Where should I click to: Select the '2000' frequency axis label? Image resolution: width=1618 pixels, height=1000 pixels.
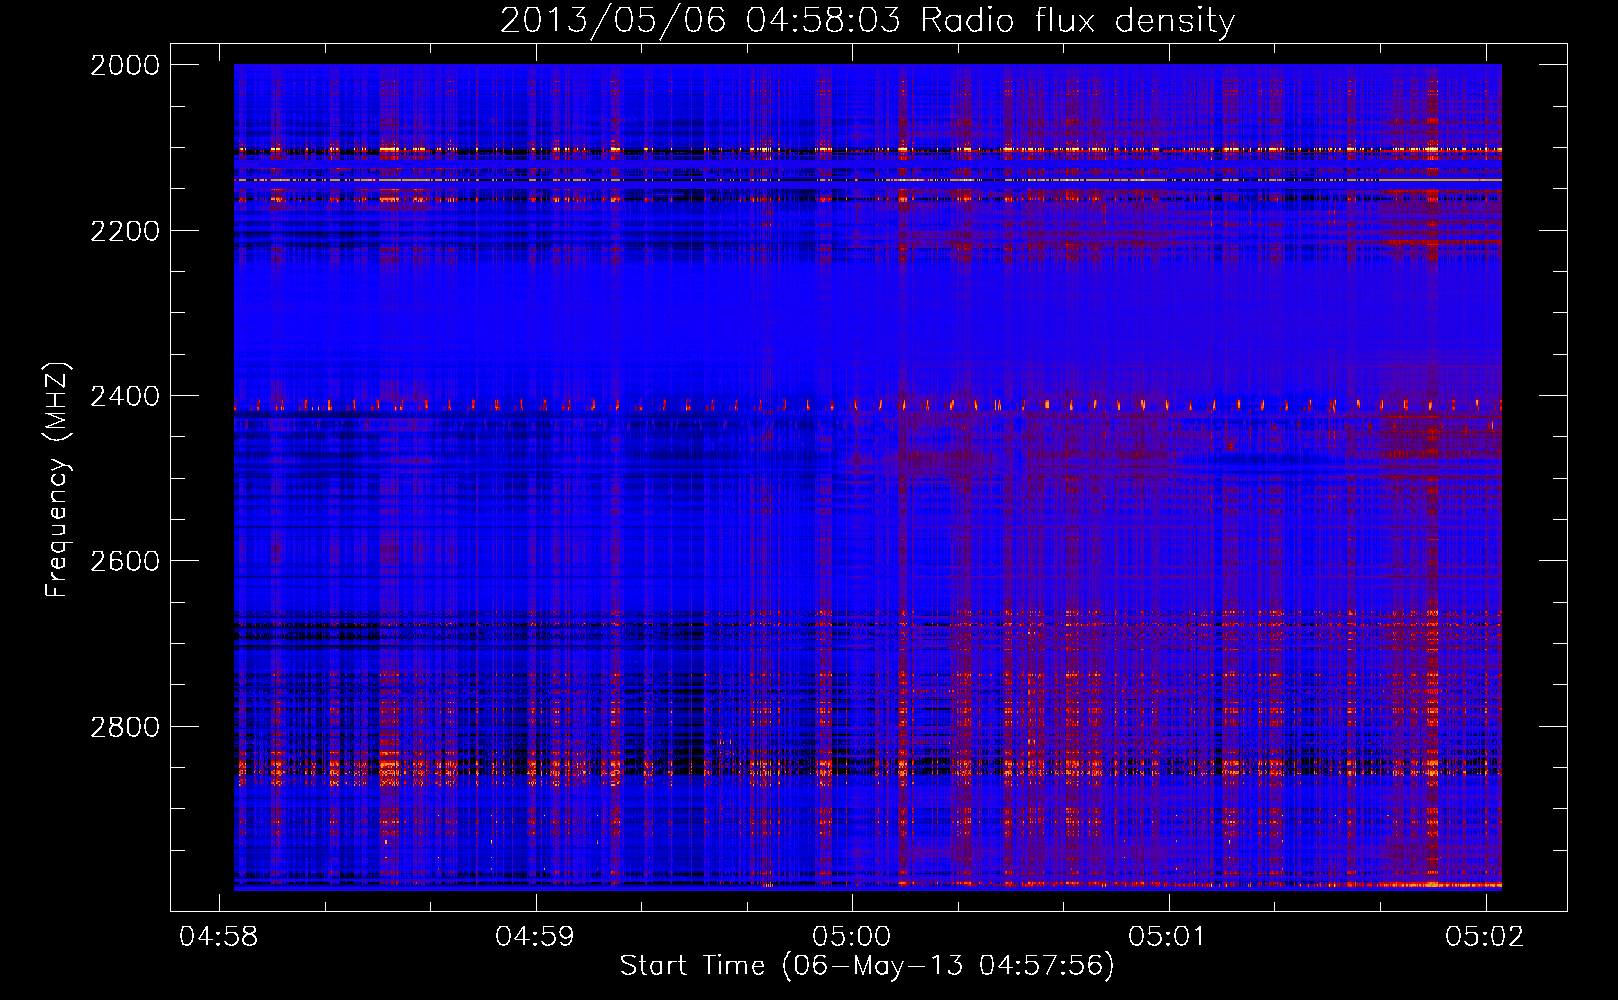[x=125, y=65]
